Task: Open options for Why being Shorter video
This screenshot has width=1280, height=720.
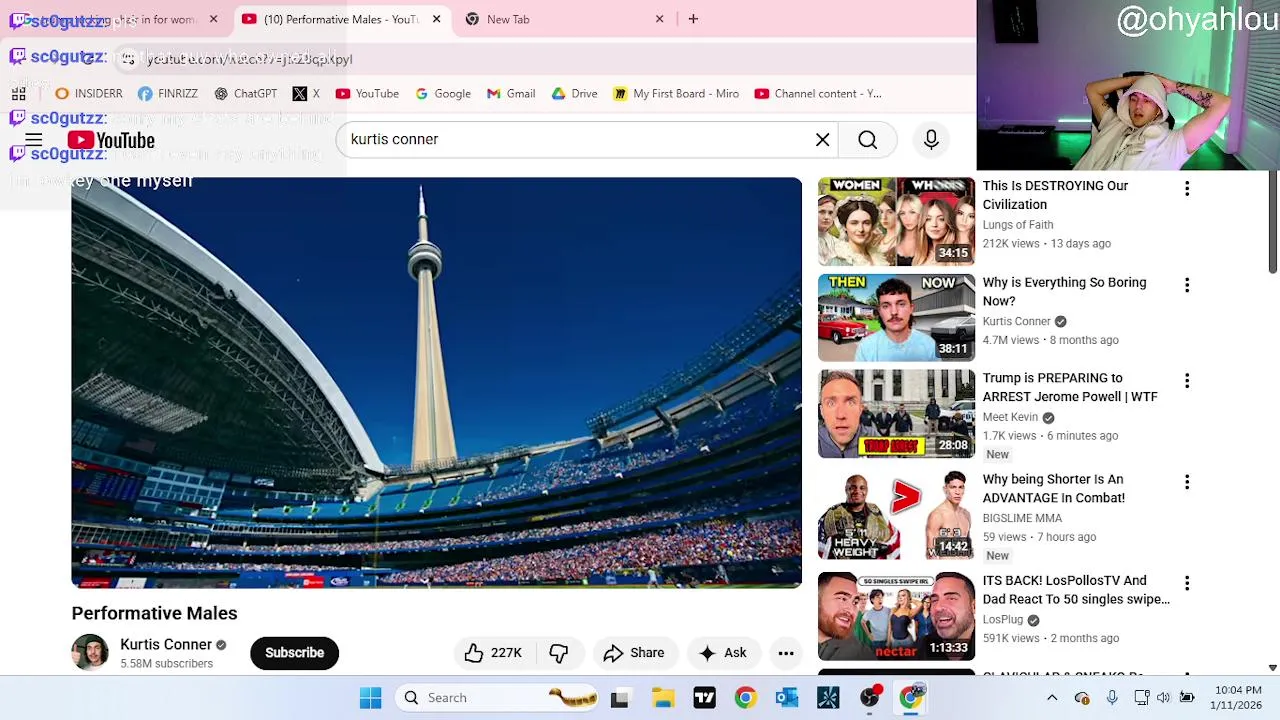Action: [1187, 482]
